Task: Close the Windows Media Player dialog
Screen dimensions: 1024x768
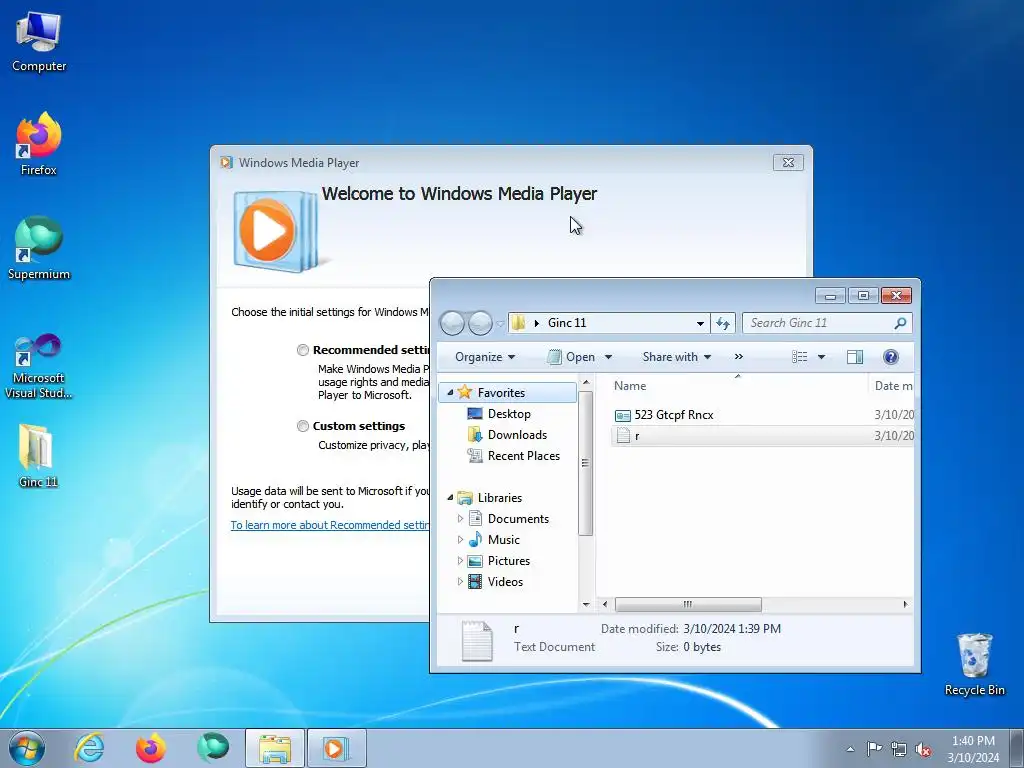Action: (x=788, y=163)
